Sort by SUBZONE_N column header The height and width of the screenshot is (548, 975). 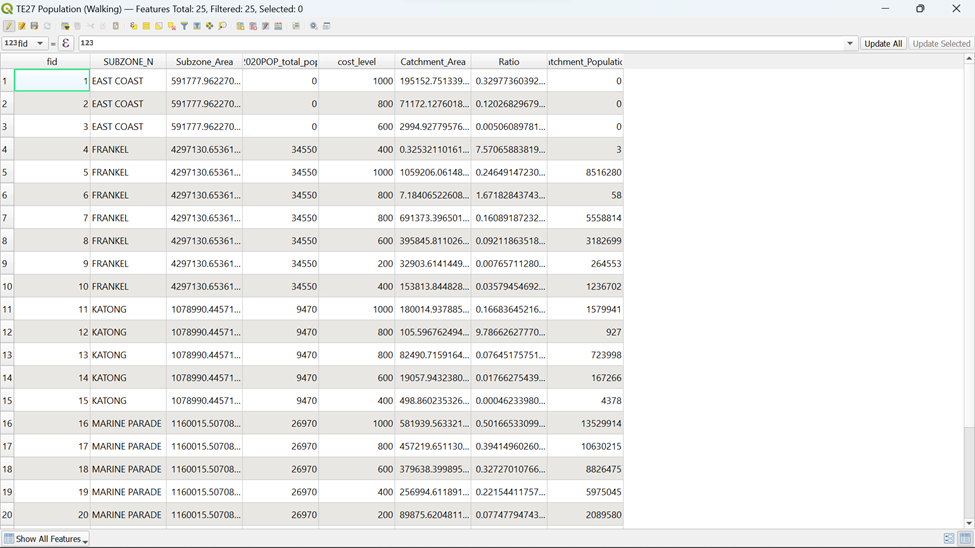(x=128, y=62)
